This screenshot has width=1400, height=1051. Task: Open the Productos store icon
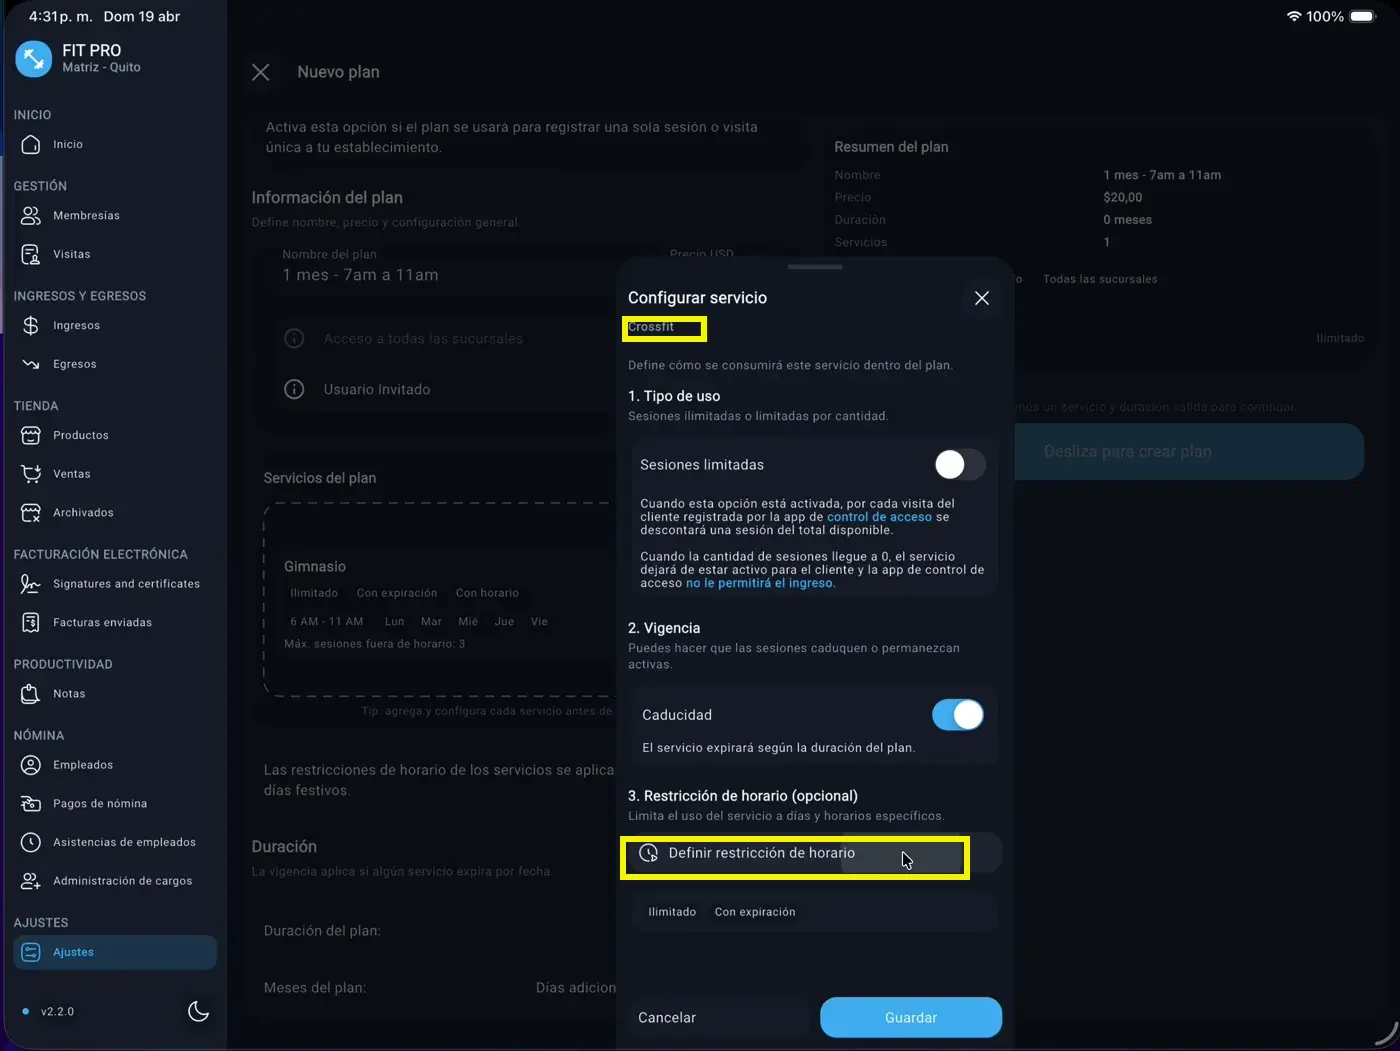pos(31,436)
